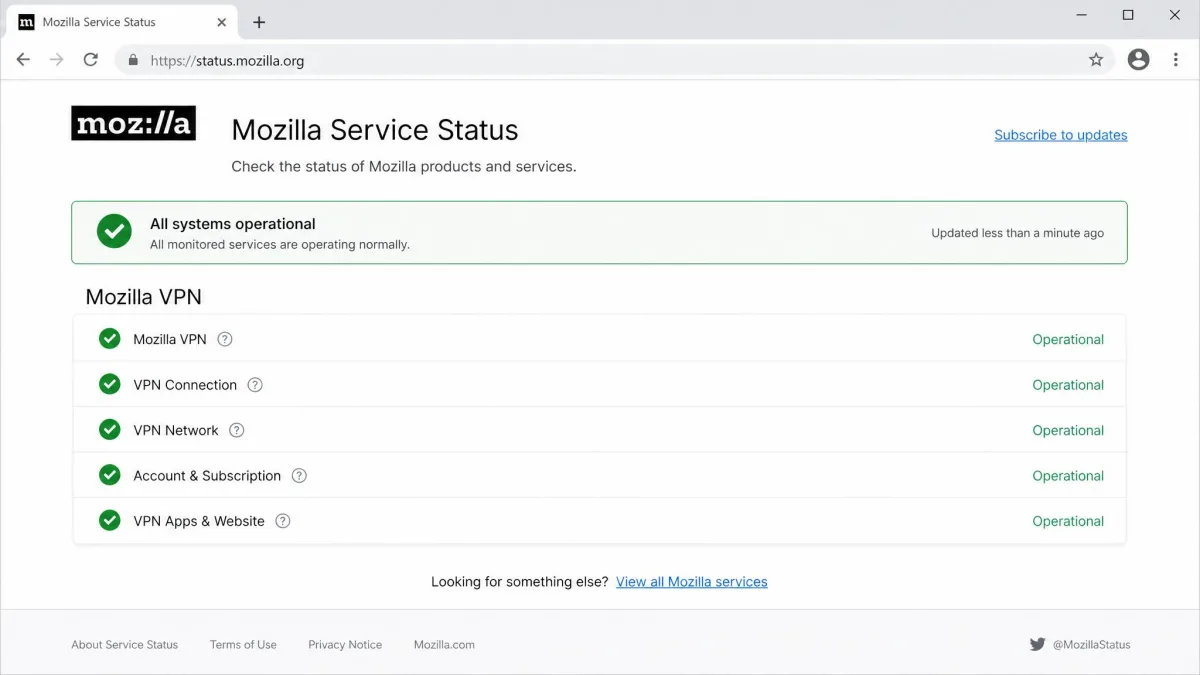Click the VPN Connection row label
This screenshot has height=675, width=1200.
tap(185, 385)
